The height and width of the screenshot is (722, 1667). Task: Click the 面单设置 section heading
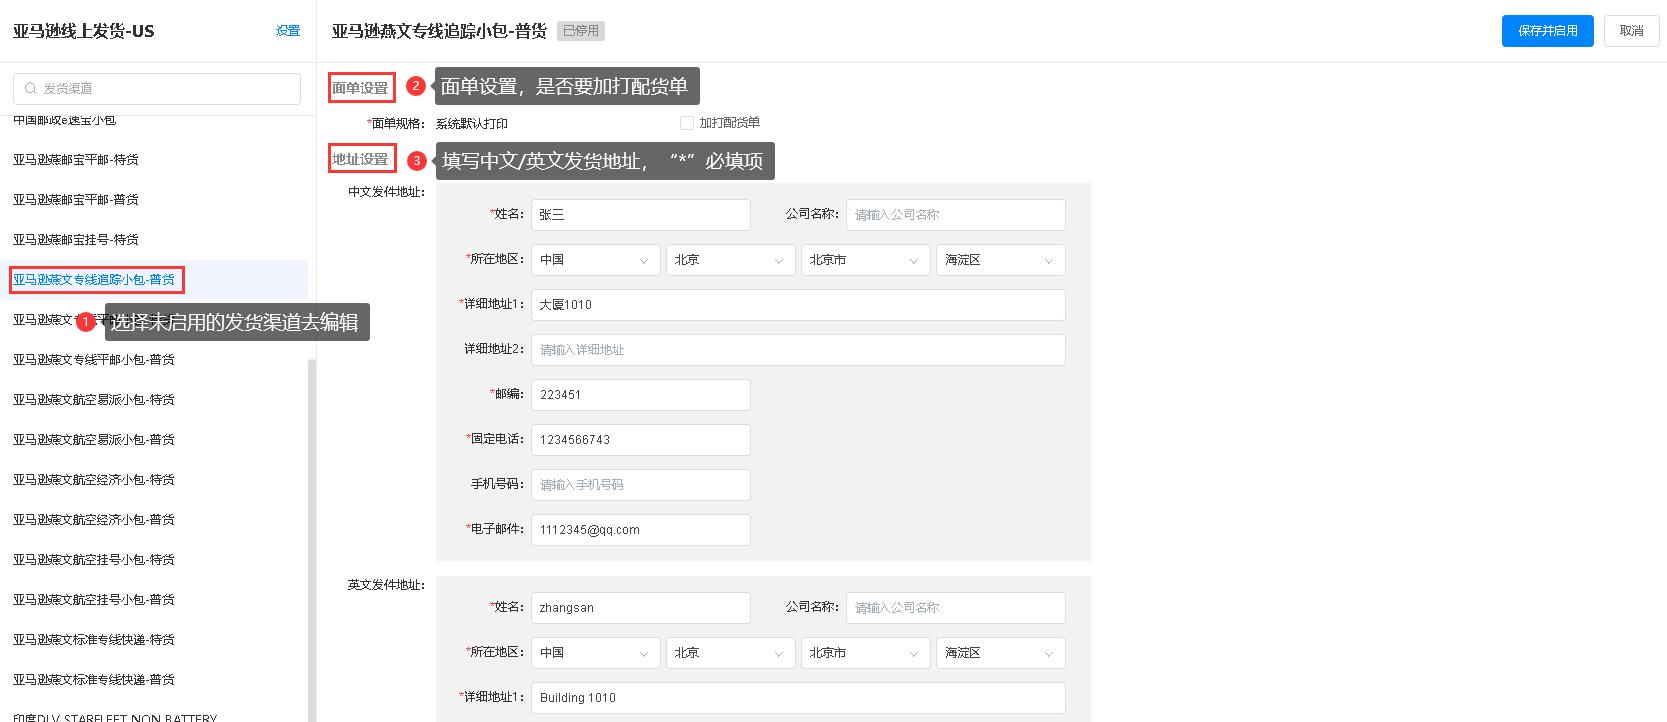coord(361,88)
